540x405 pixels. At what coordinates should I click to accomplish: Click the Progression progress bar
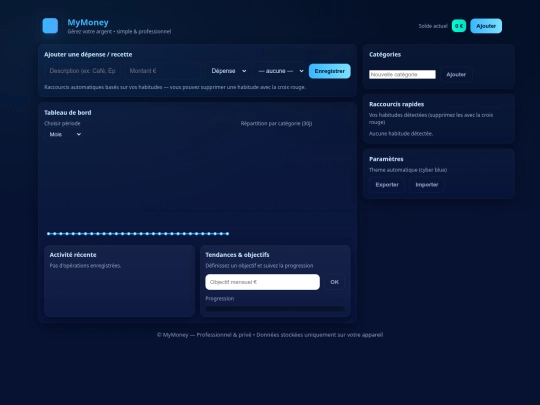(275, 309)
